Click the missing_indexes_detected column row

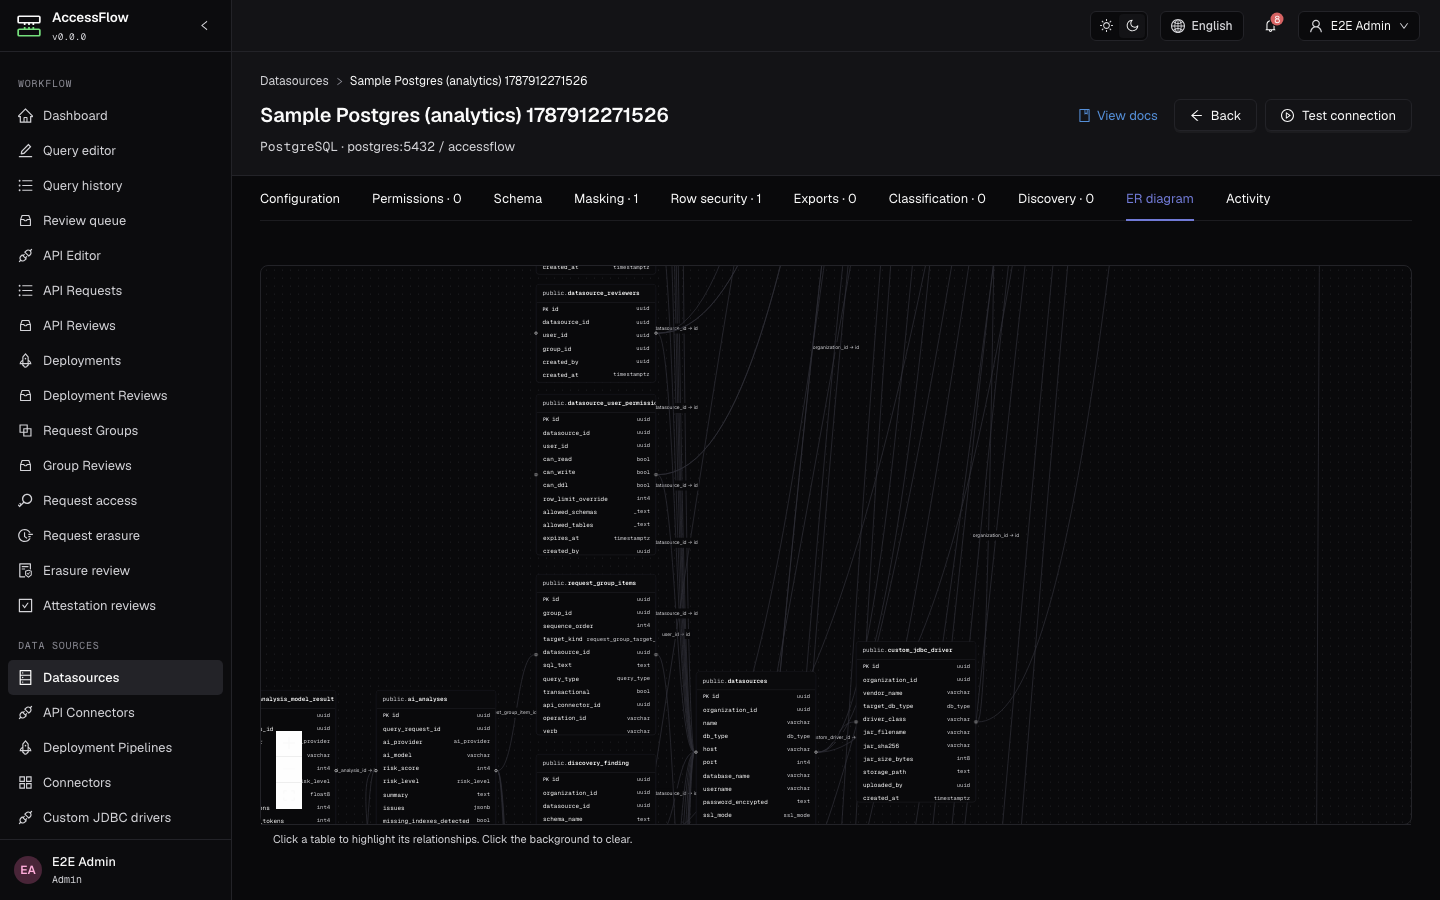click(436, 821)
